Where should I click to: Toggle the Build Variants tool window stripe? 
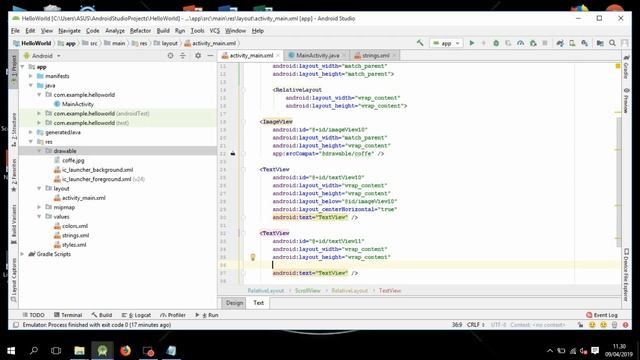point(13,224)
